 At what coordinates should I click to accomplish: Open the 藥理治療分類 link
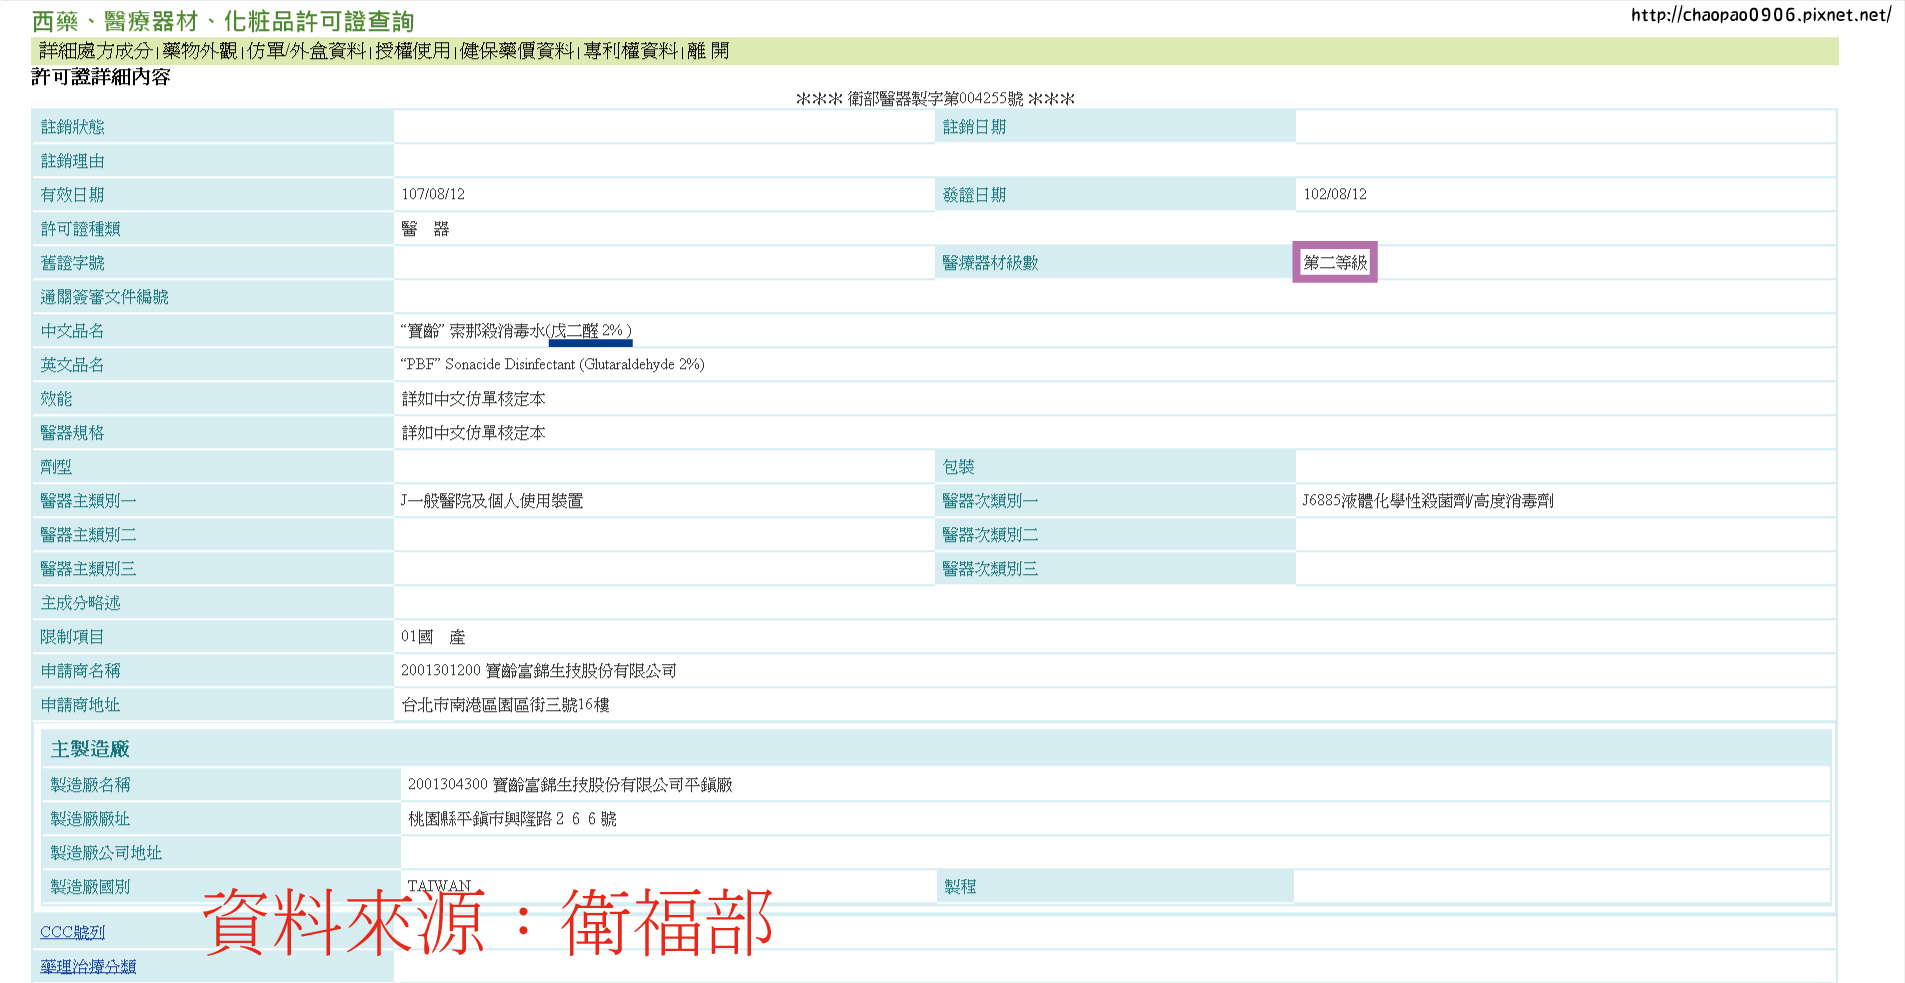tap(88, 966)
